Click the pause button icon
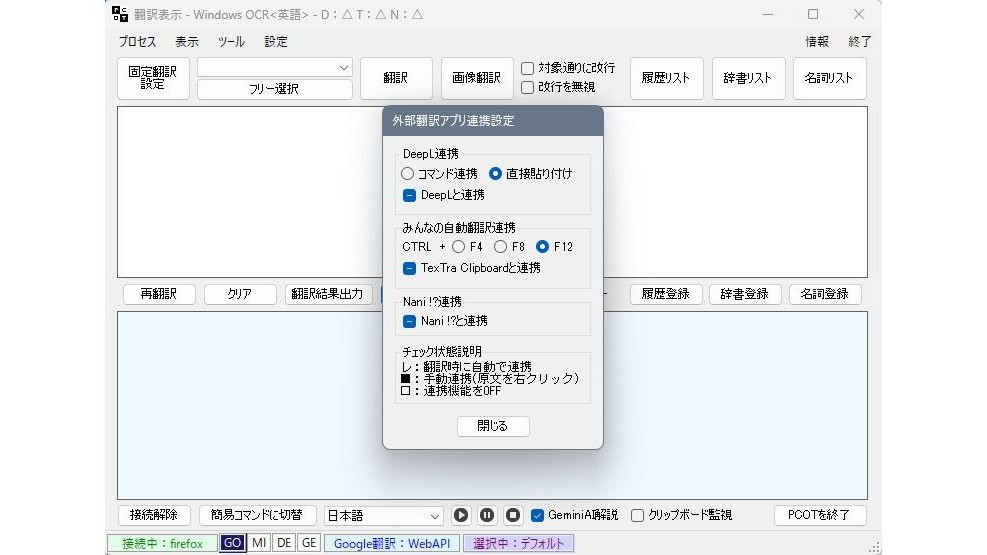 [x=487, y=515]
